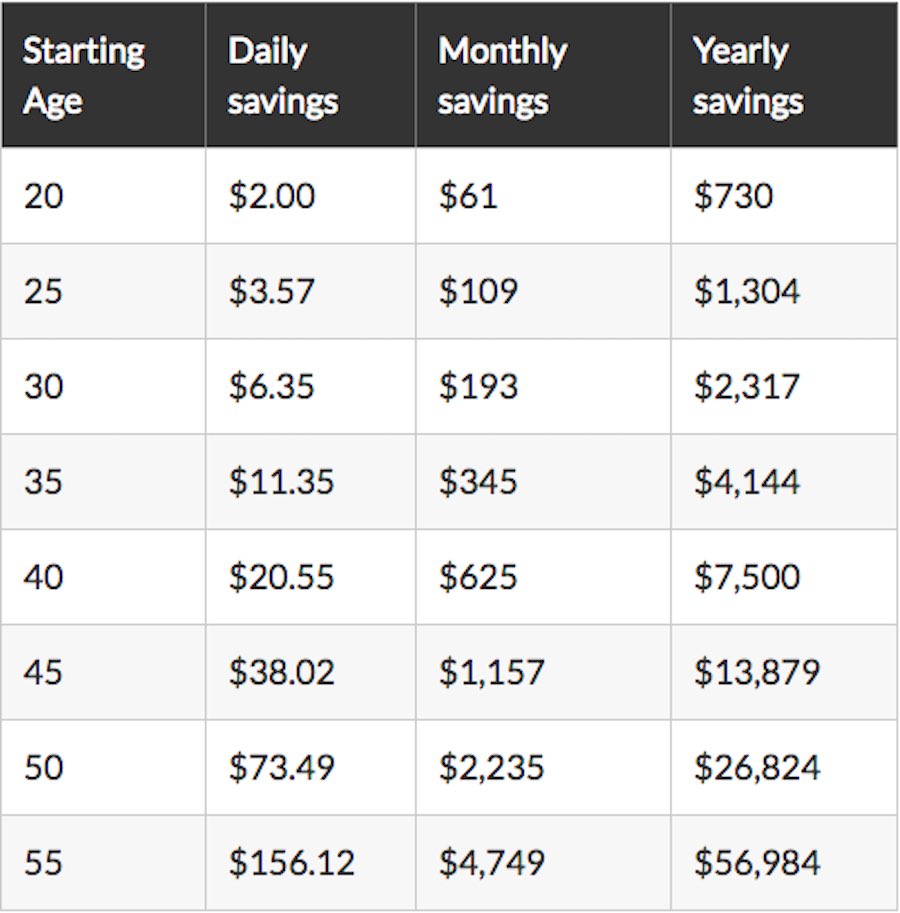Click the $6.35 daily savings cell
This screenshot has width=900, height=913.
[272, 386]
